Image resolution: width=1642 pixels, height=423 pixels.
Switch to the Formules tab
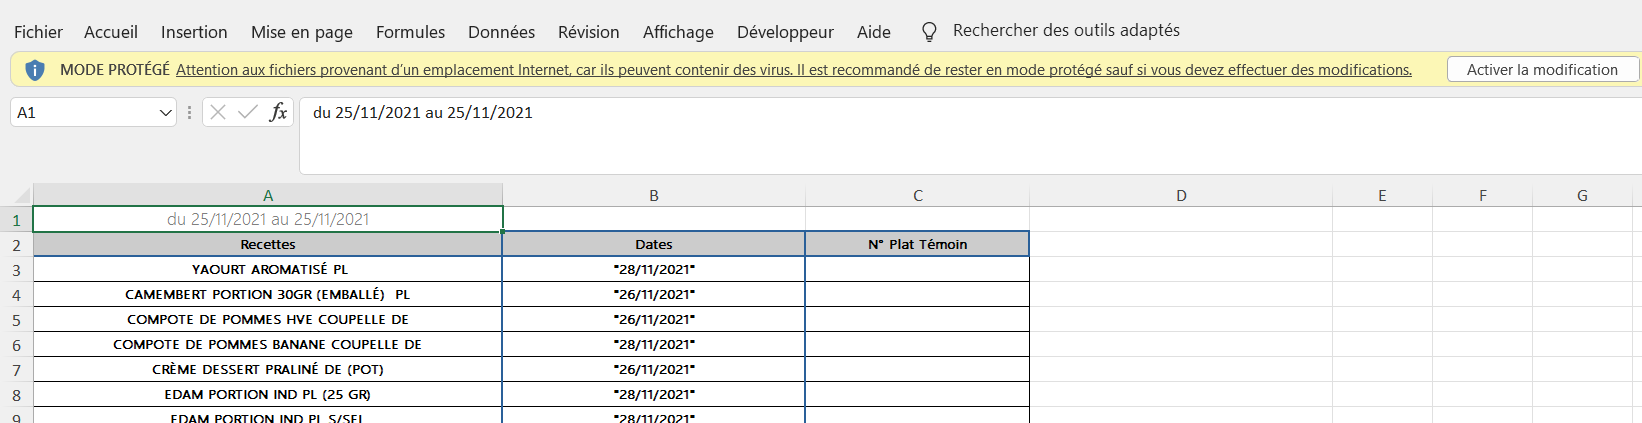(410, 32)
